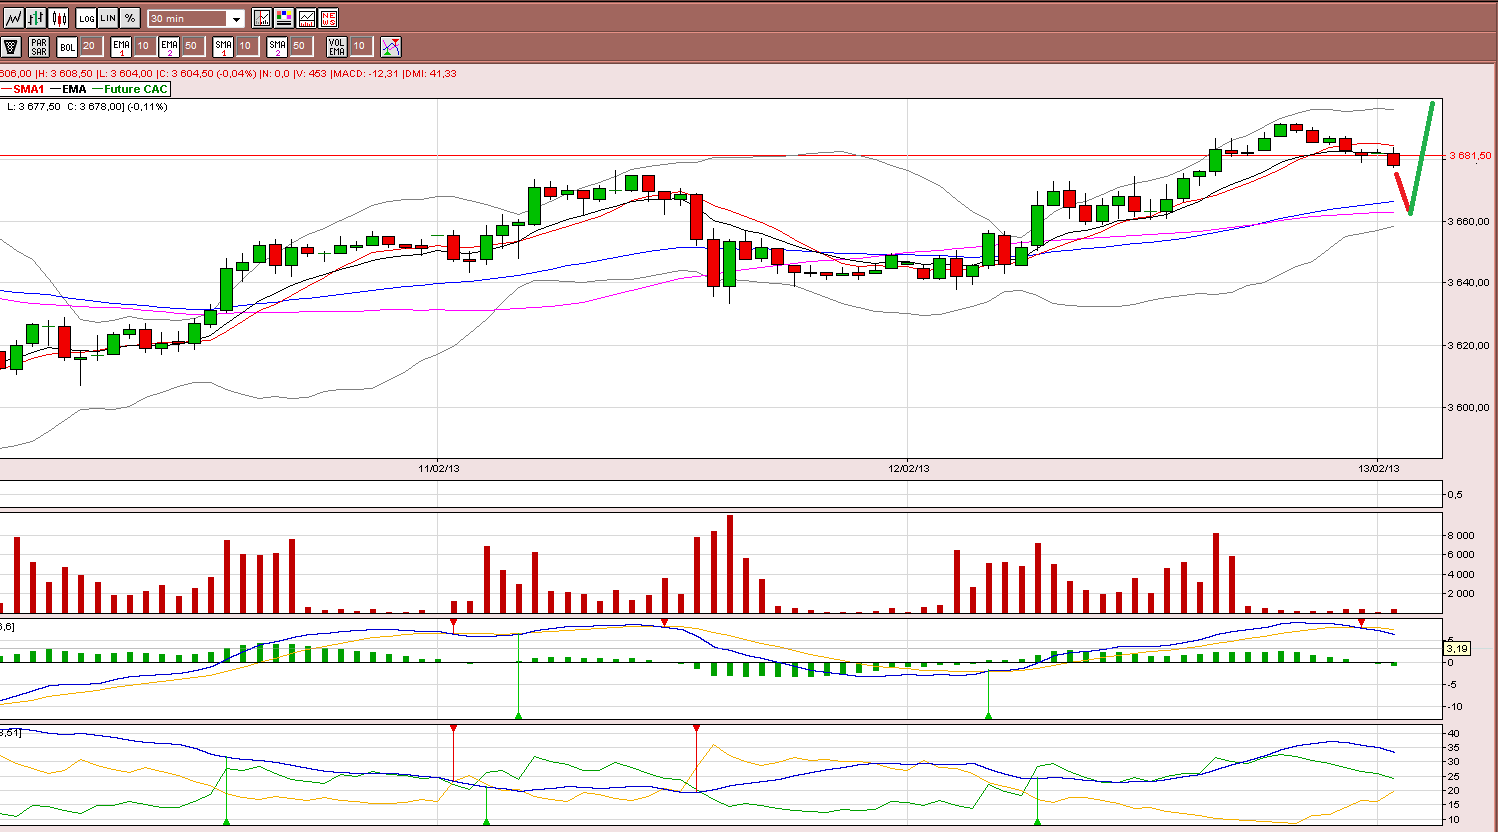Viewport: 1498px width, 832px height.
Task: Click the 11/02/13 date label
Action: click(x=438, y=468)
